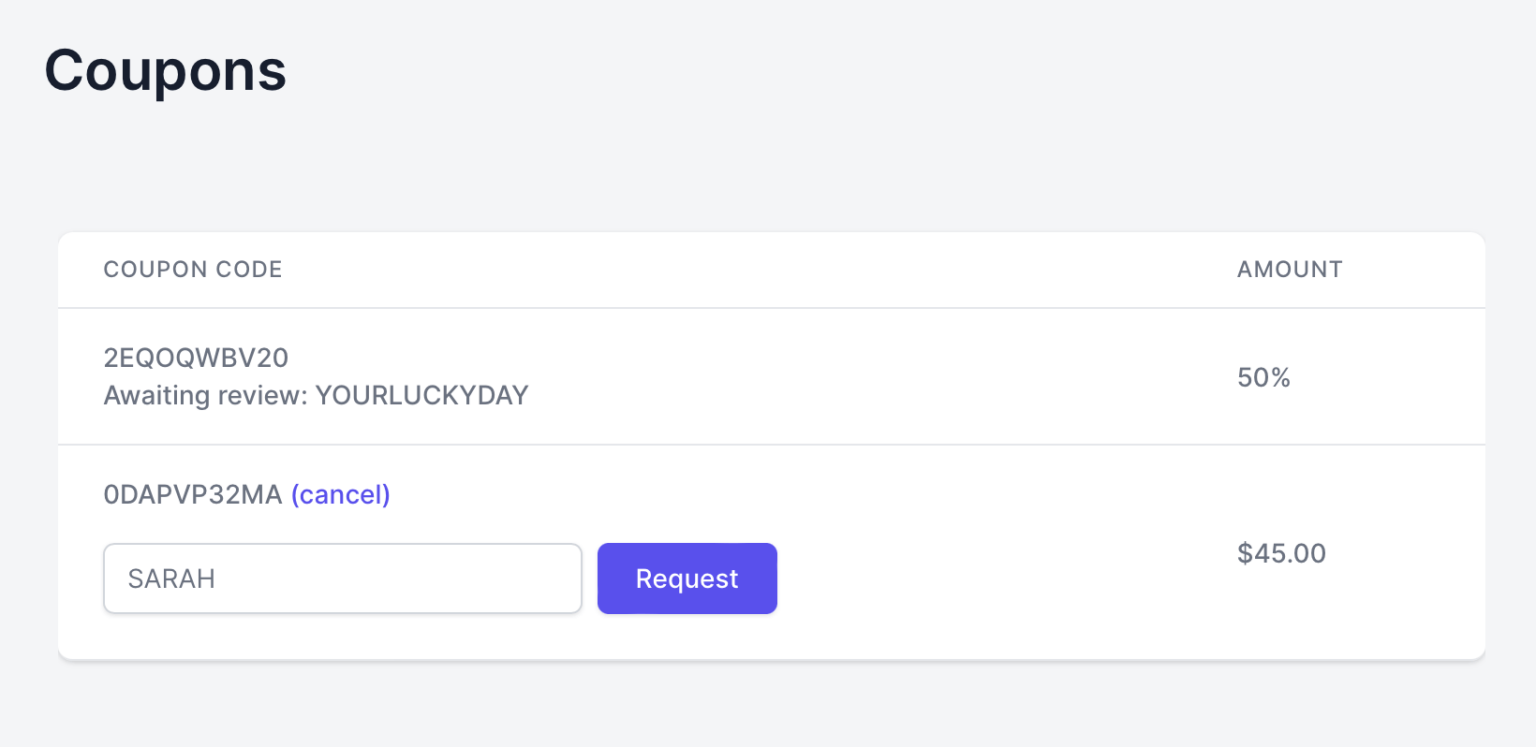
Task: Click the Coupons page heading
Action: point(165,71)
